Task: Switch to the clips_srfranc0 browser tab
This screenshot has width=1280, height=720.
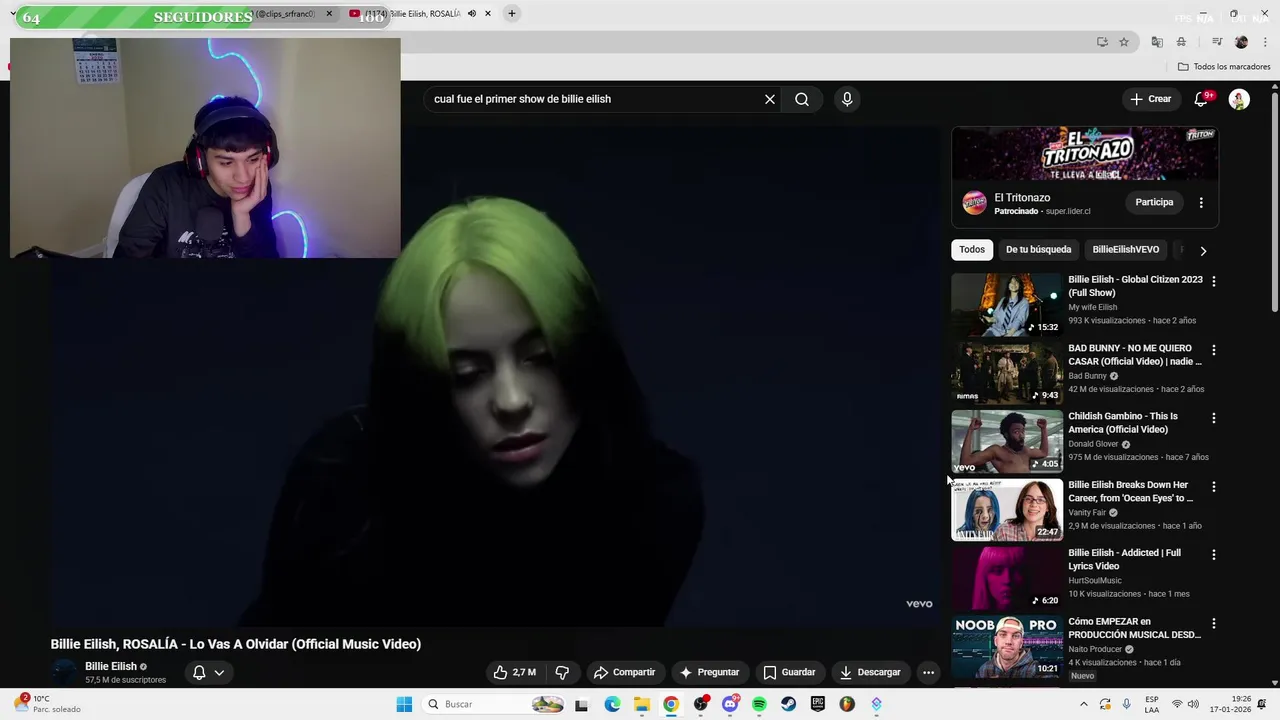Action: point(285,14)
